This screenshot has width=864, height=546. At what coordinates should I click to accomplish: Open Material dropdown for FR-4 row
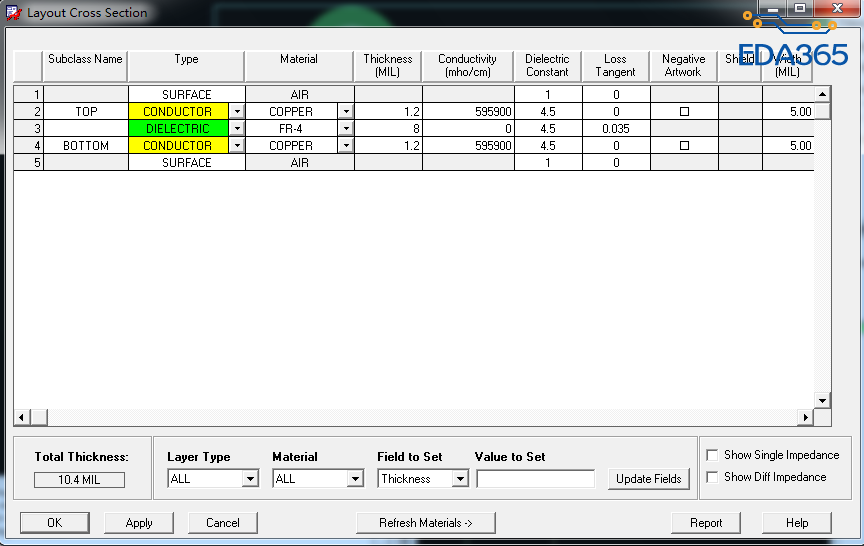click(x=346, y=129)
